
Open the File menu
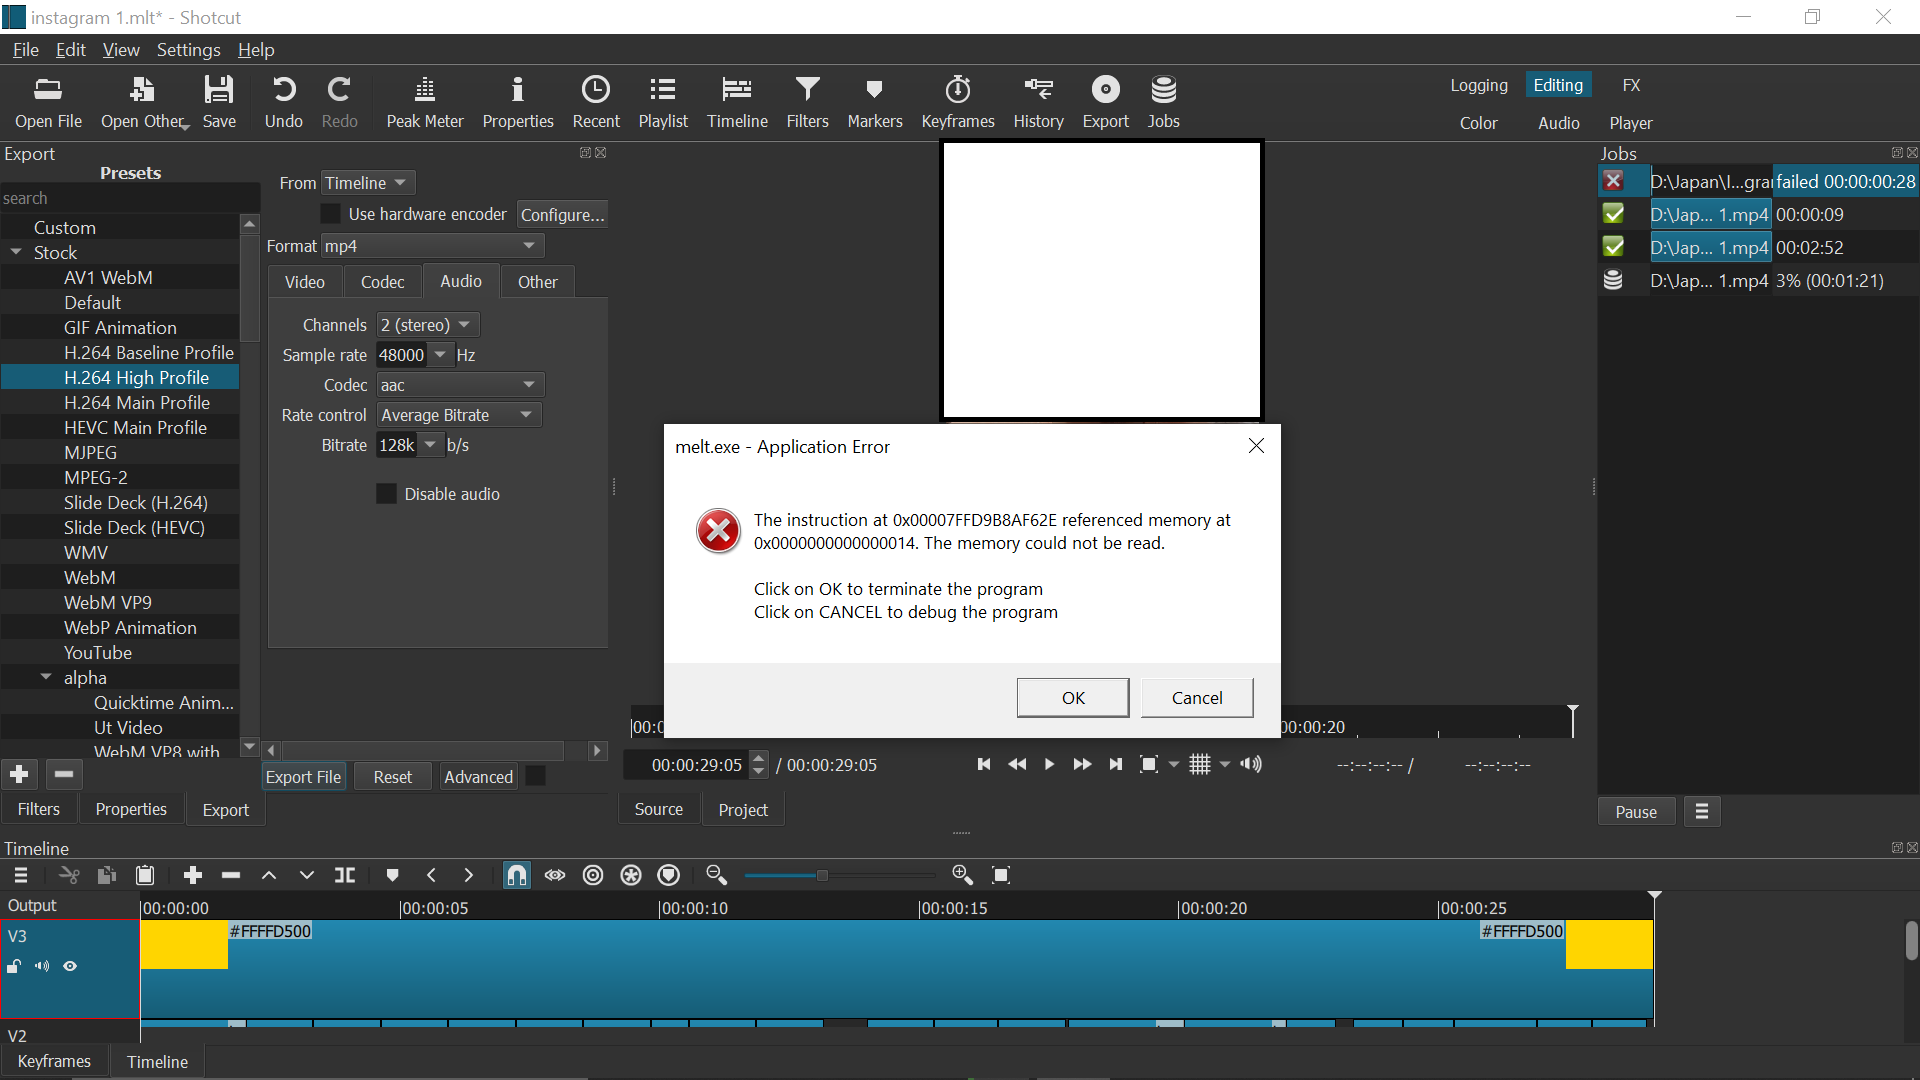pos(26,50)
